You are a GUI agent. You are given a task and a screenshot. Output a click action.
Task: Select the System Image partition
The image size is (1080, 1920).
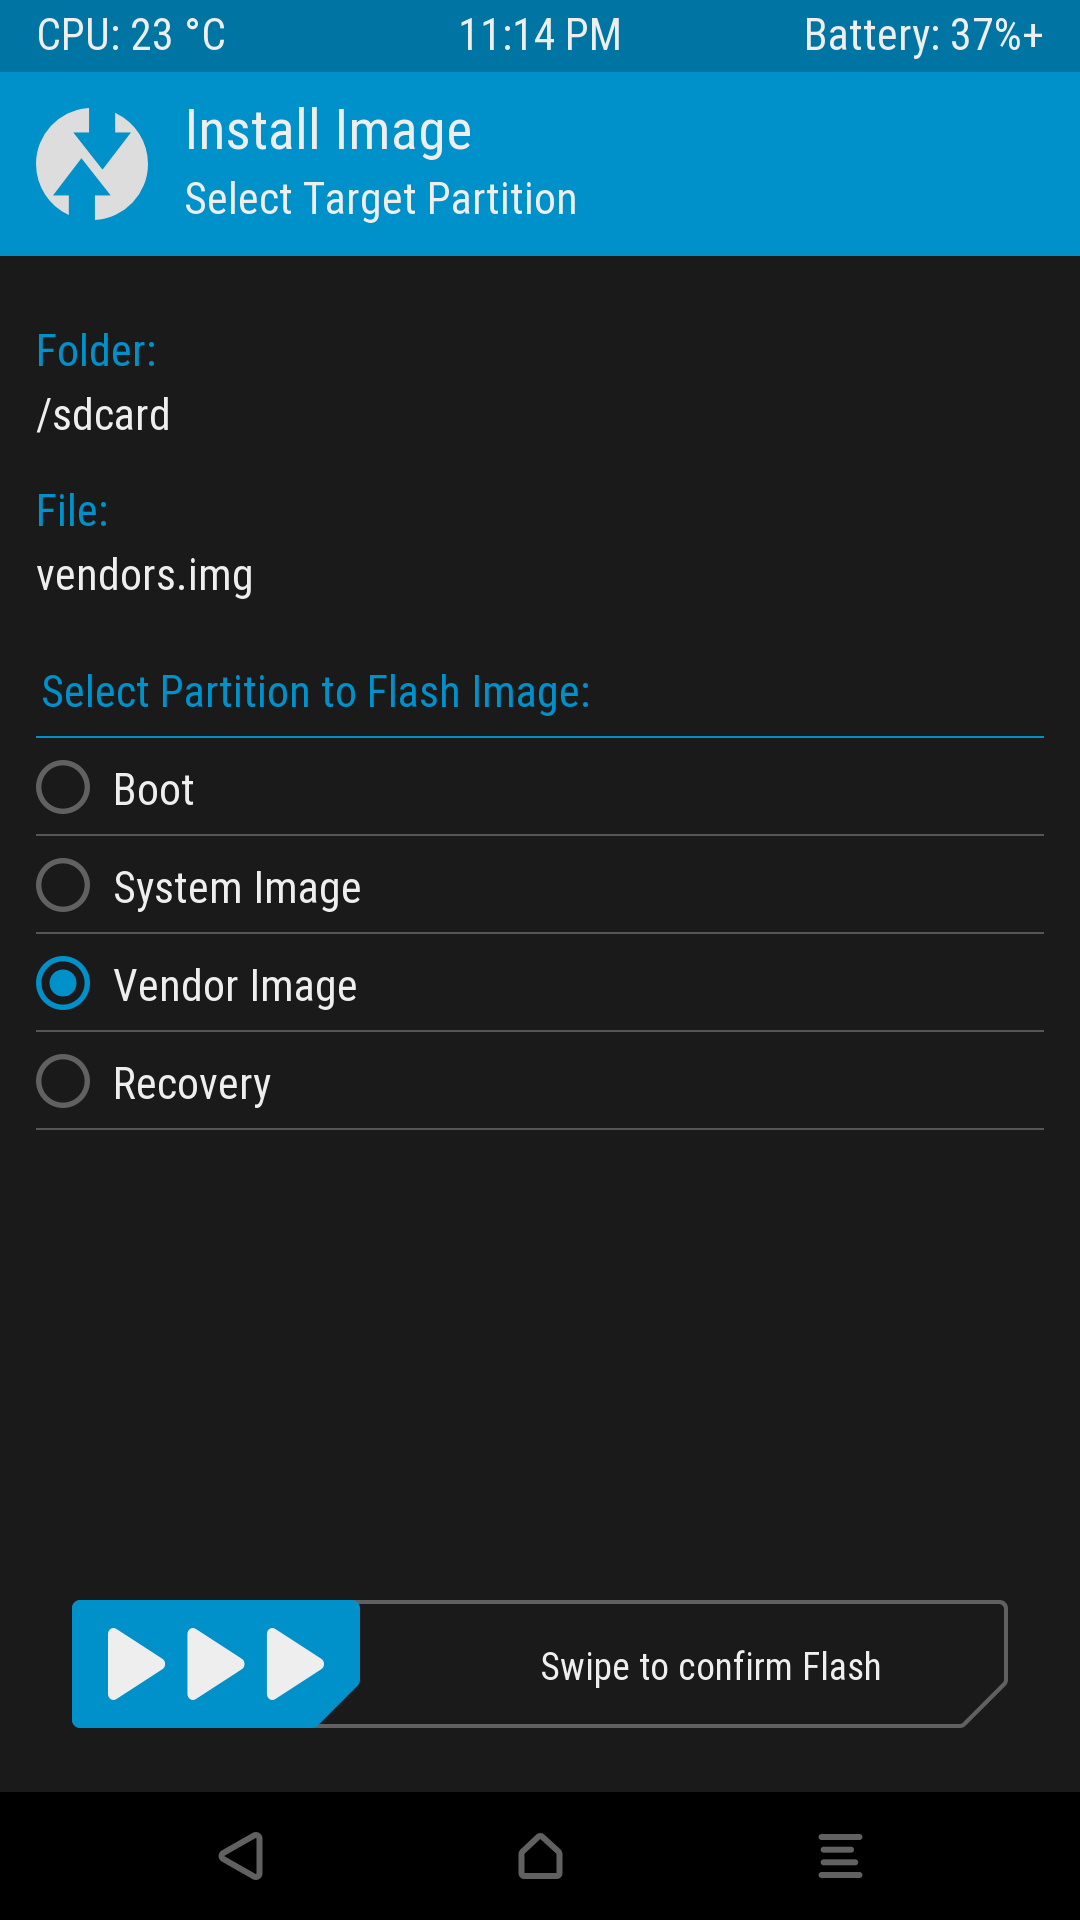coord(62,885)
